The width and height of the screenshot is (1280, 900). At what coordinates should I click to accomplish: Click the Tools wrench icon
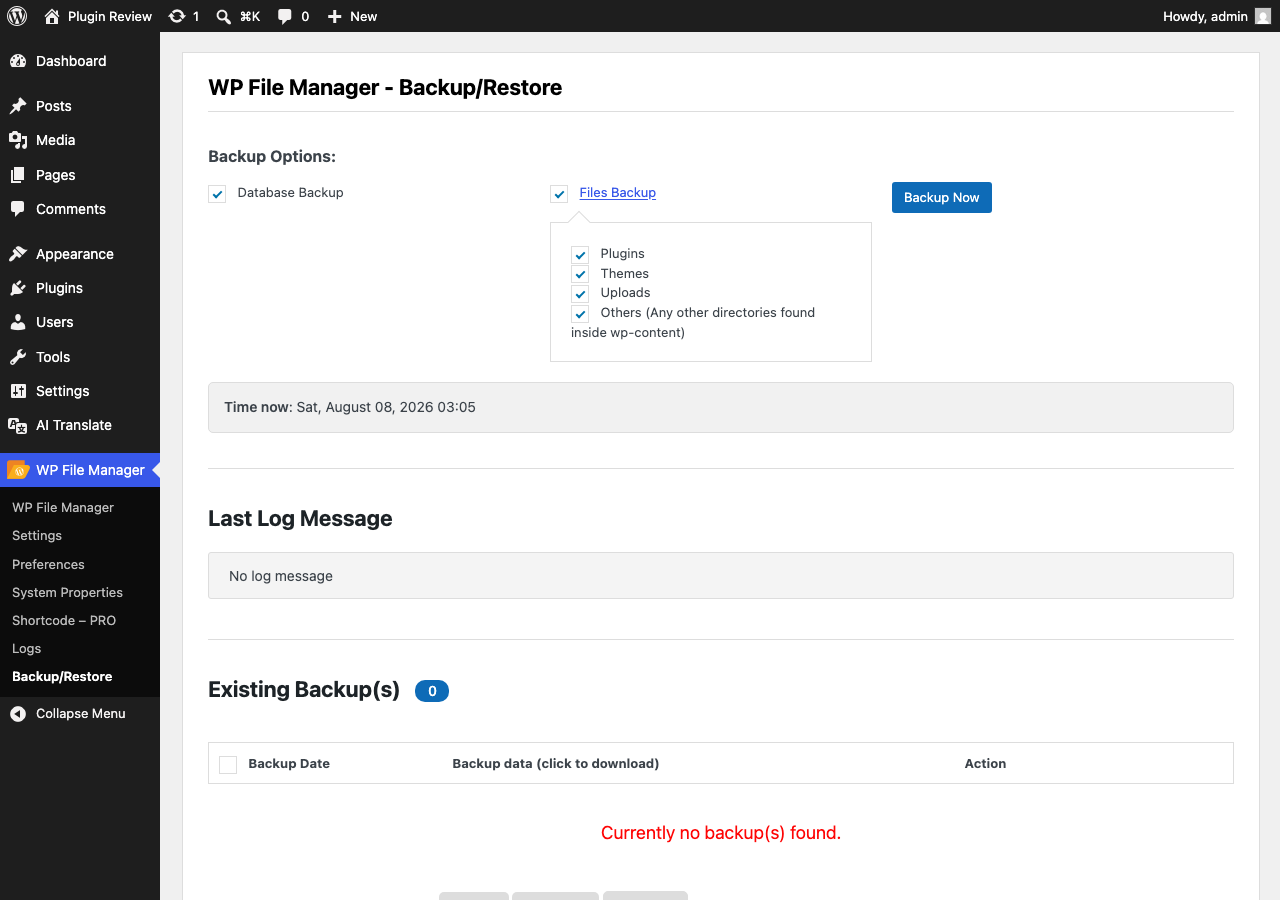[x=18, y=357]
